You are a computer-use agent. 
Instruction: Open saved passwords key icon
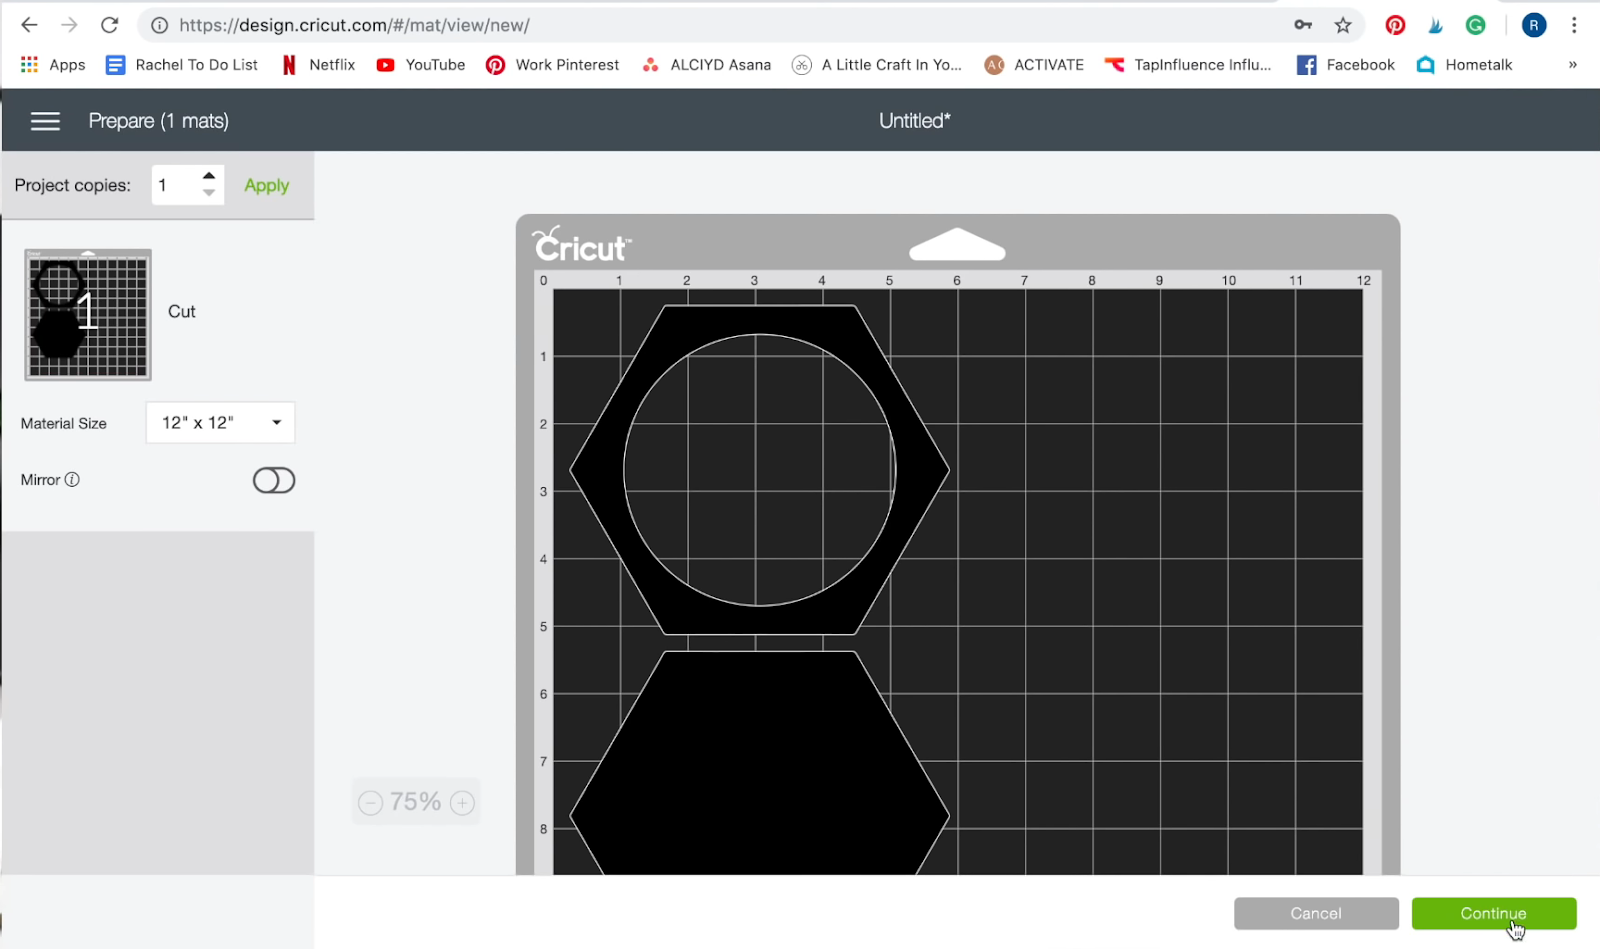1303,25
